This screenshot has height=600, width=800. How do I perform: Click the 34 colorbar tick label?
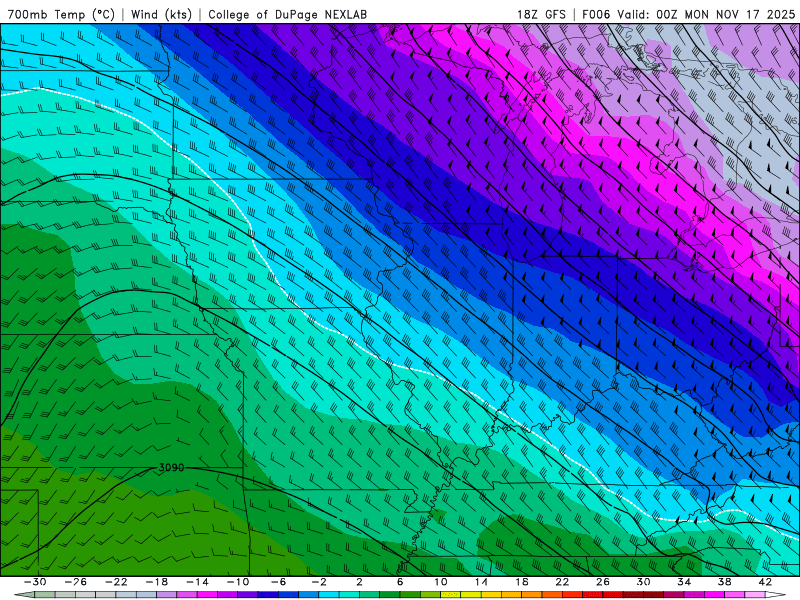pyautogui.click(x=684, y=582)
